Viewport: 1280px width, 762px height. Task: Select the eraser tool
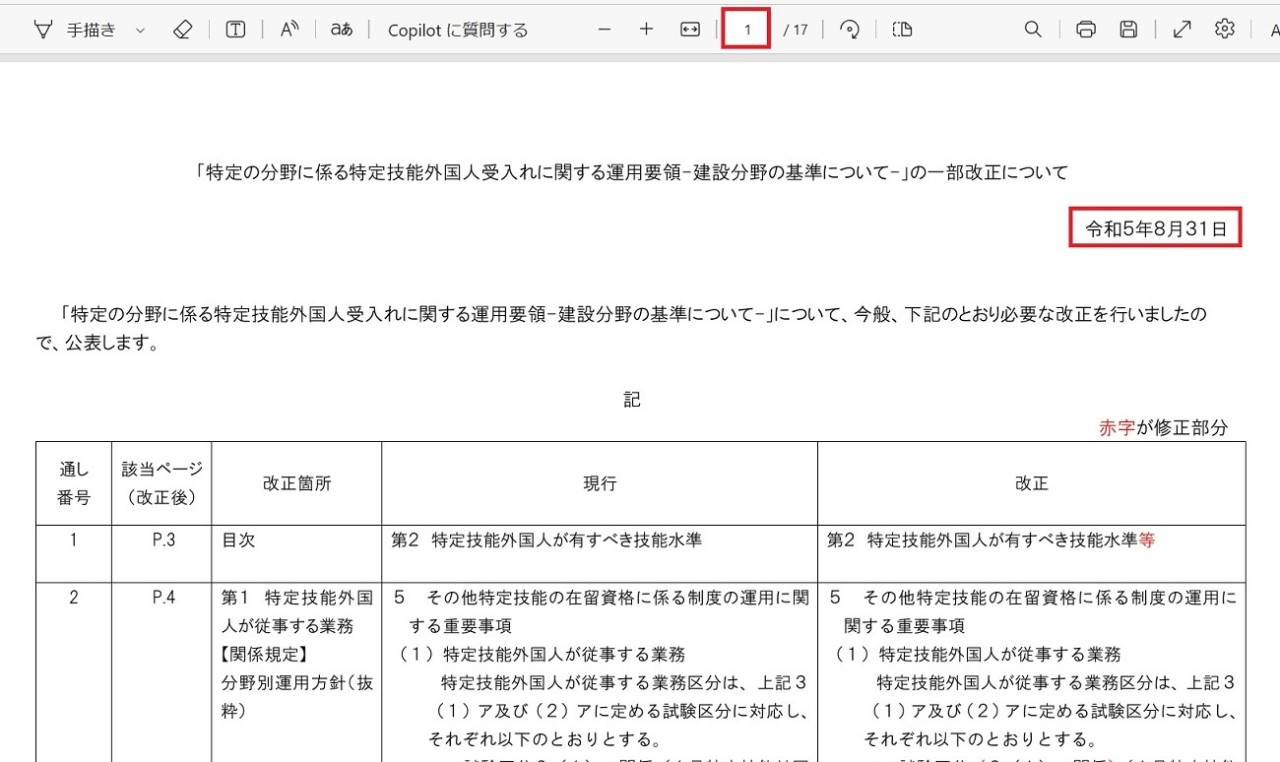click(182, 30)
